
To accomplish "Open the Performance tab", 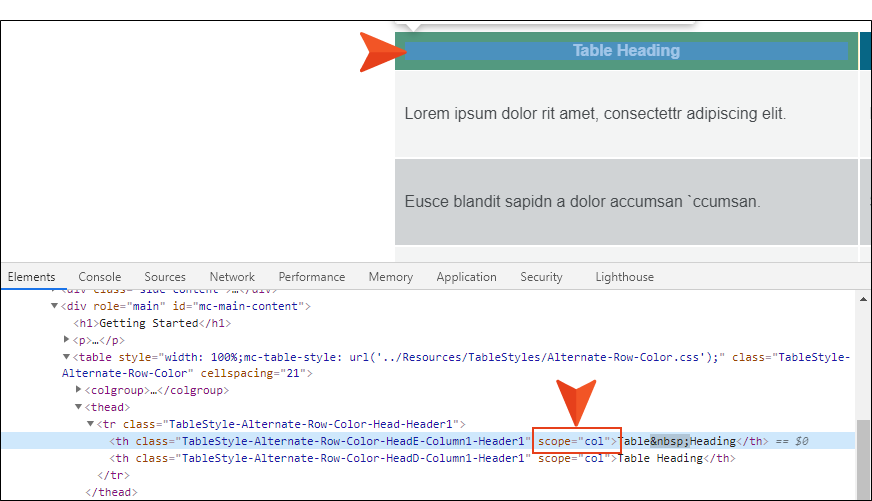I will point(311,277).
